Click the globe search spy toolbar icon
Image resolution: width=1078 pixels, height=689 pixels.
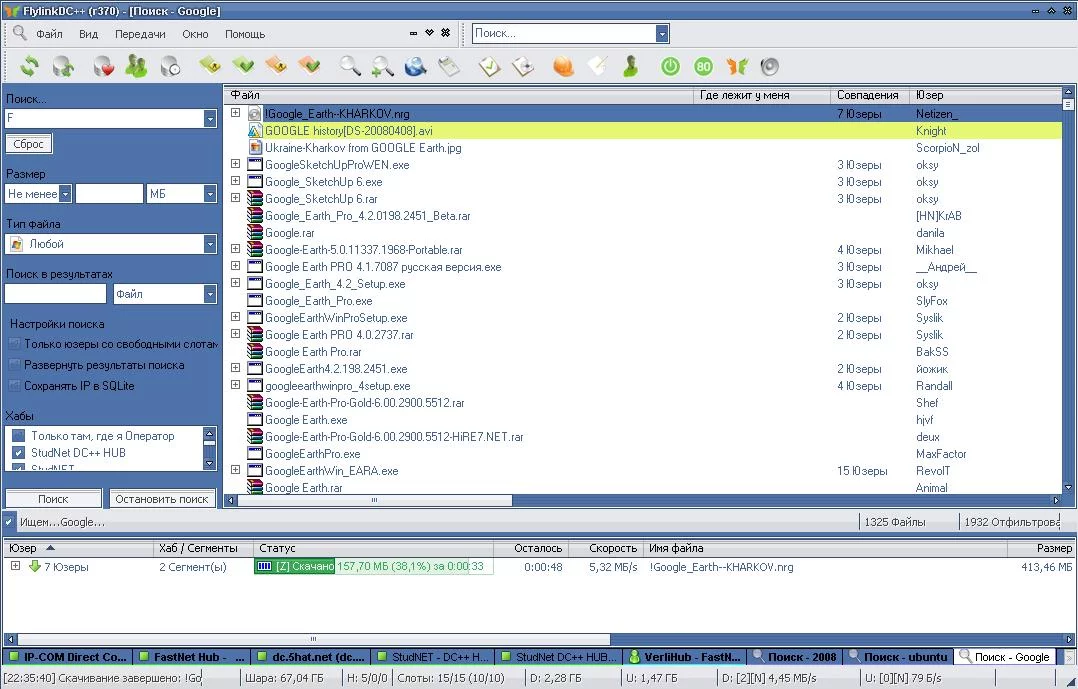point(415,67)
